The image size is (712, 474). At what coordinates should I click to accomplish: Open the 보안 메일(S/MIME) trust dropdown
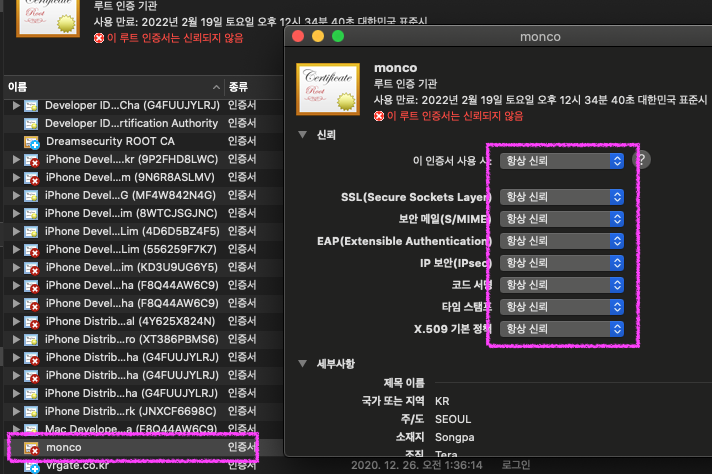562,219
